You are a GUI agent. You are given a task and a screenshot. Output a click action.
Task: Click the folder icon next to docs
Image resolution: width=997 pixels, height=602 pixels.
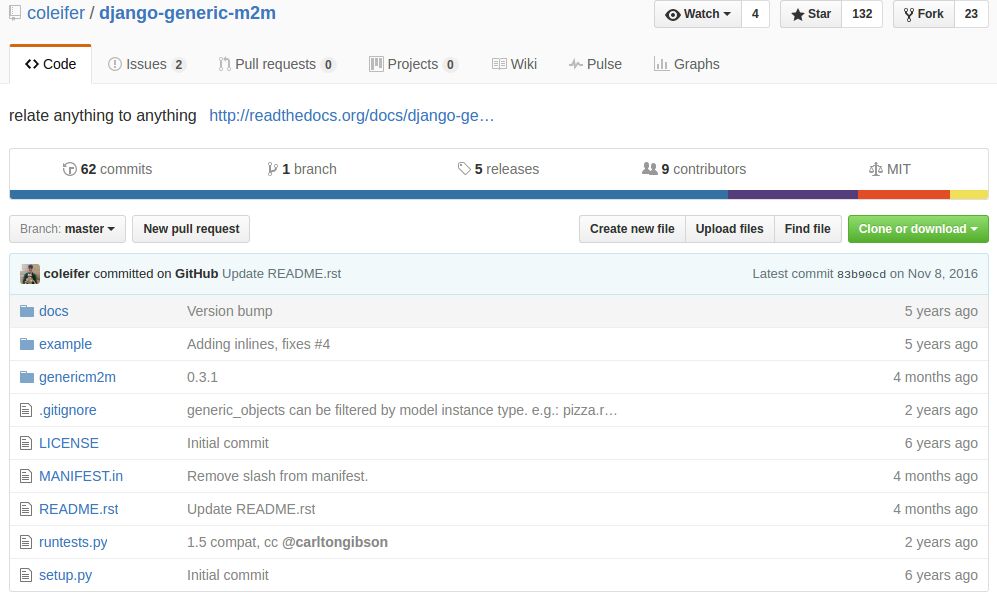[x=27, y=311]
